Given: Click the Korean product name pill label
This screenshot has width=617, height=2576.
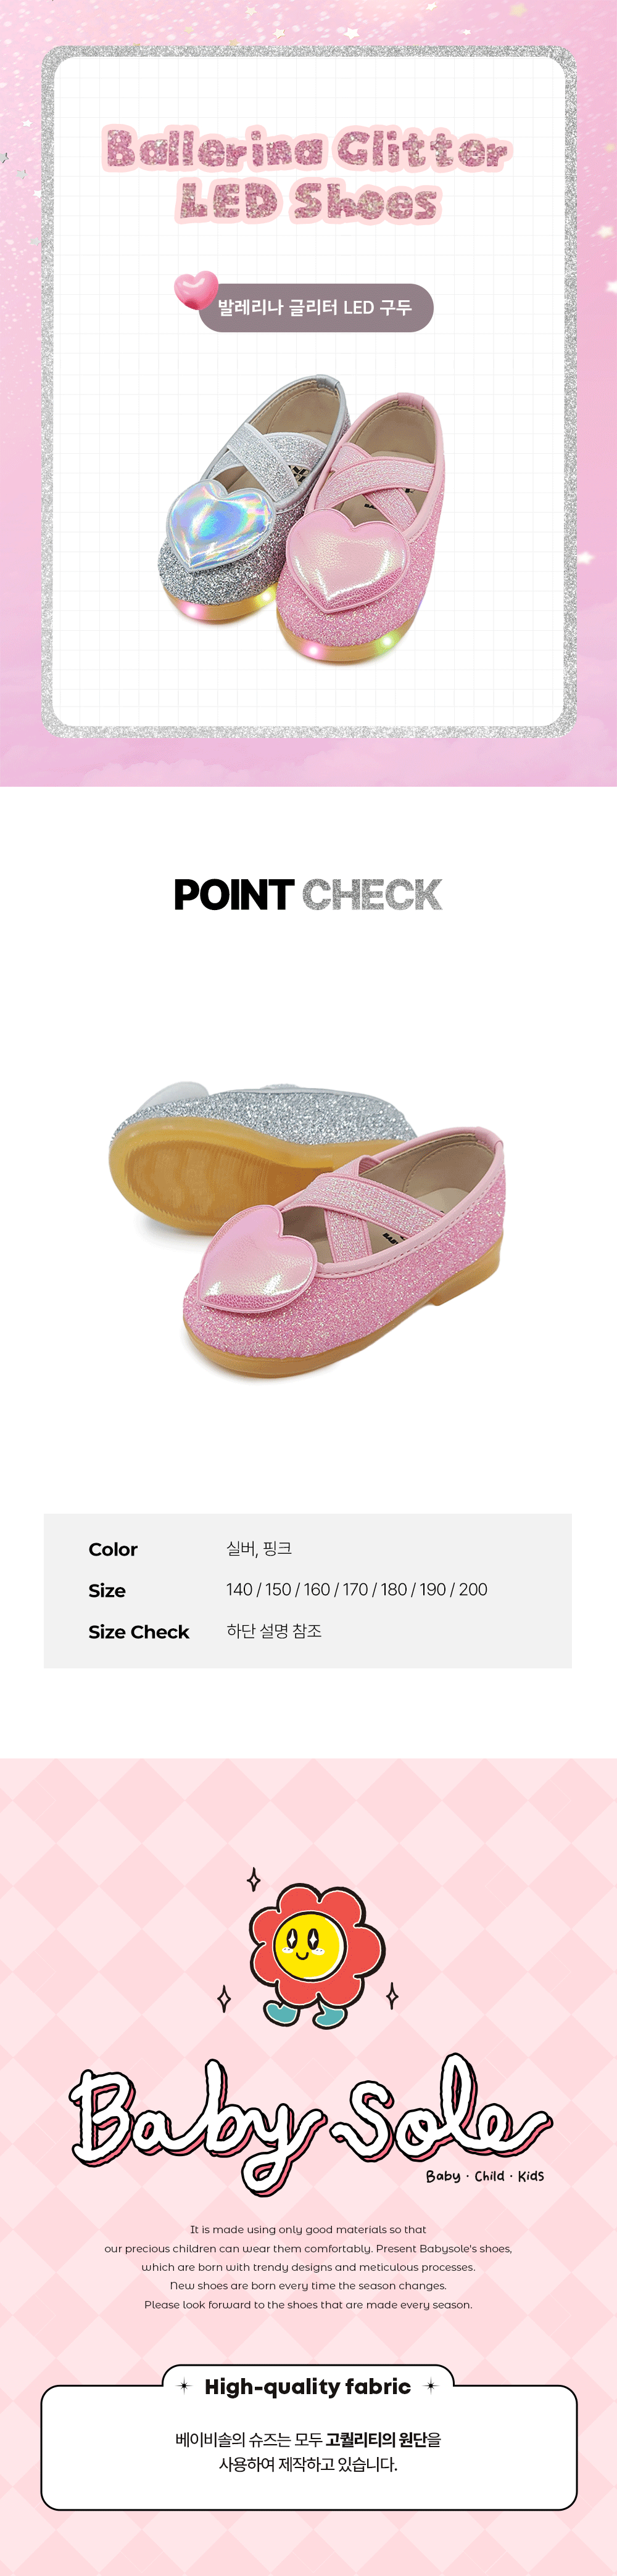Looking at the screenshot, I should 316,308.
